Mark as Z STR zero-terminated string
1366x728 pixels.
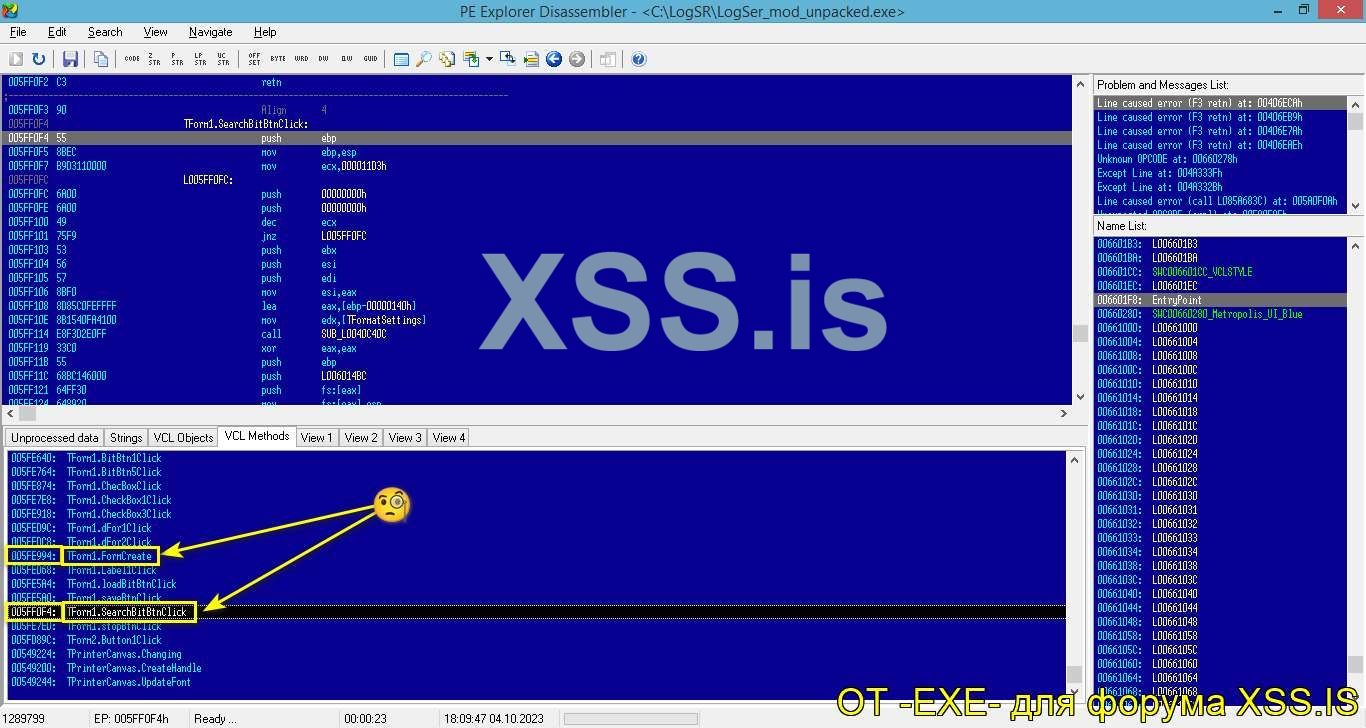pyautogui.click(x=154, y=59)
